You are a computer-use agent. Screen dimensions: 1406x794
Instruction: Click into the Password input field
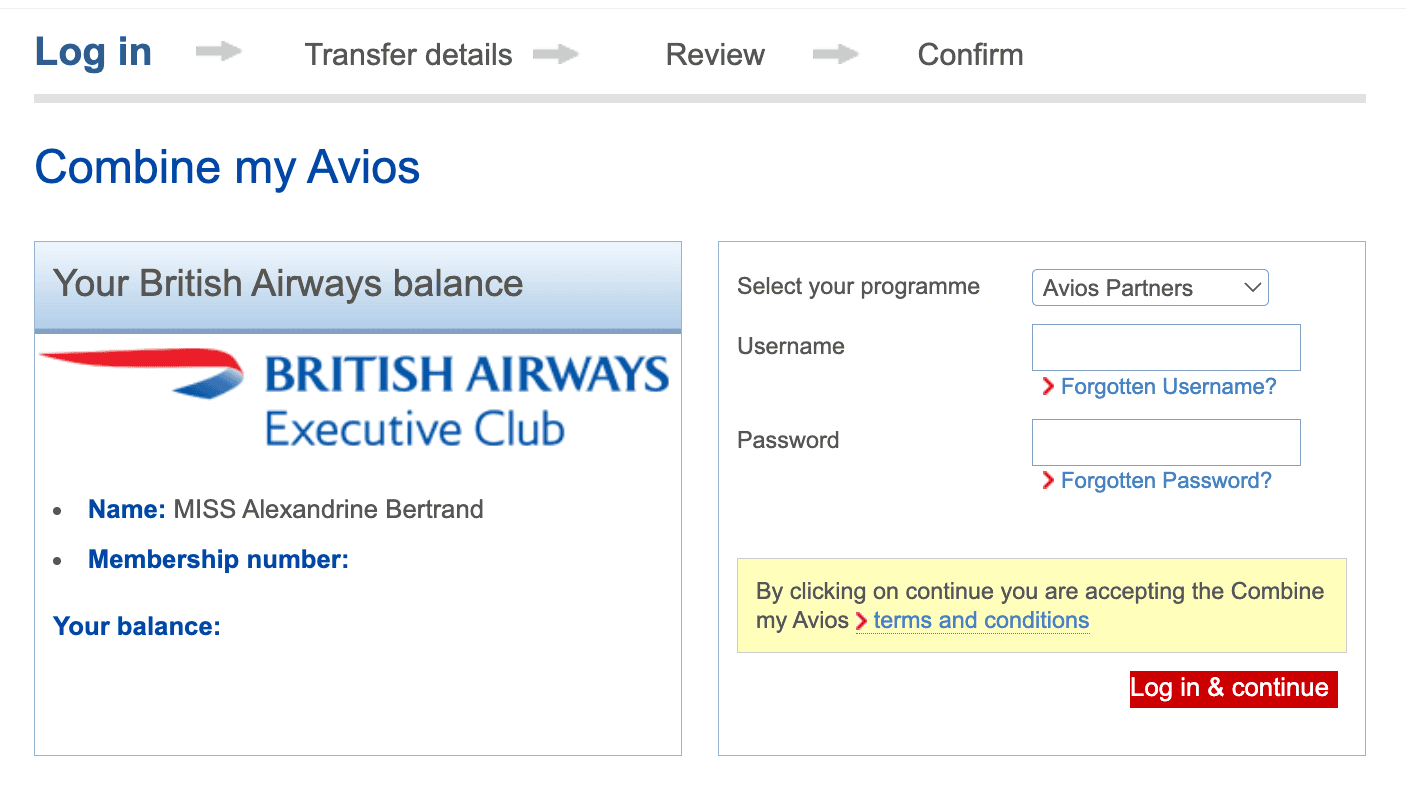pos(1165,442)
